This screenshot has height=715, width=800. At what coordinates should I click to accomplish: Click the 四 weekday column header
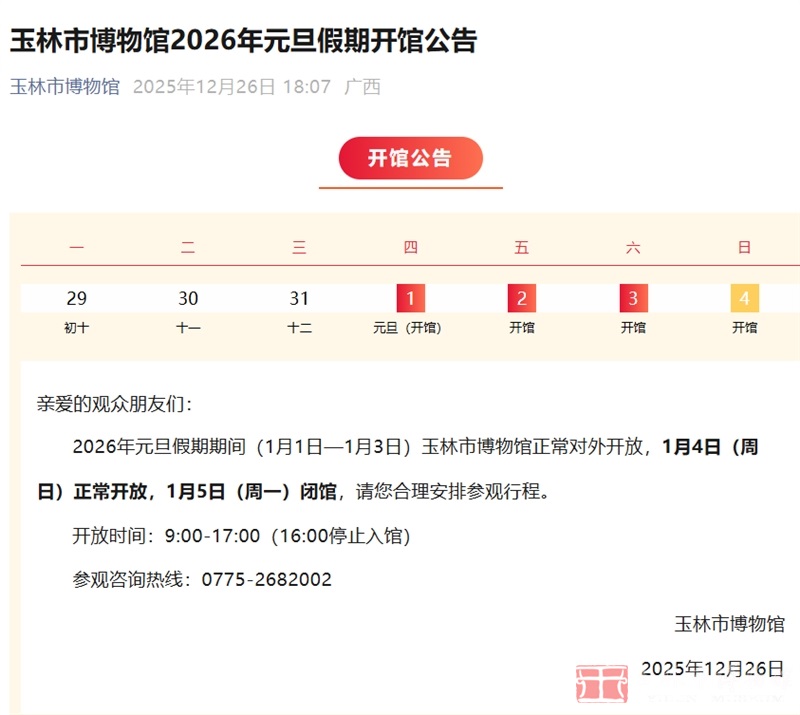(410, 248)
